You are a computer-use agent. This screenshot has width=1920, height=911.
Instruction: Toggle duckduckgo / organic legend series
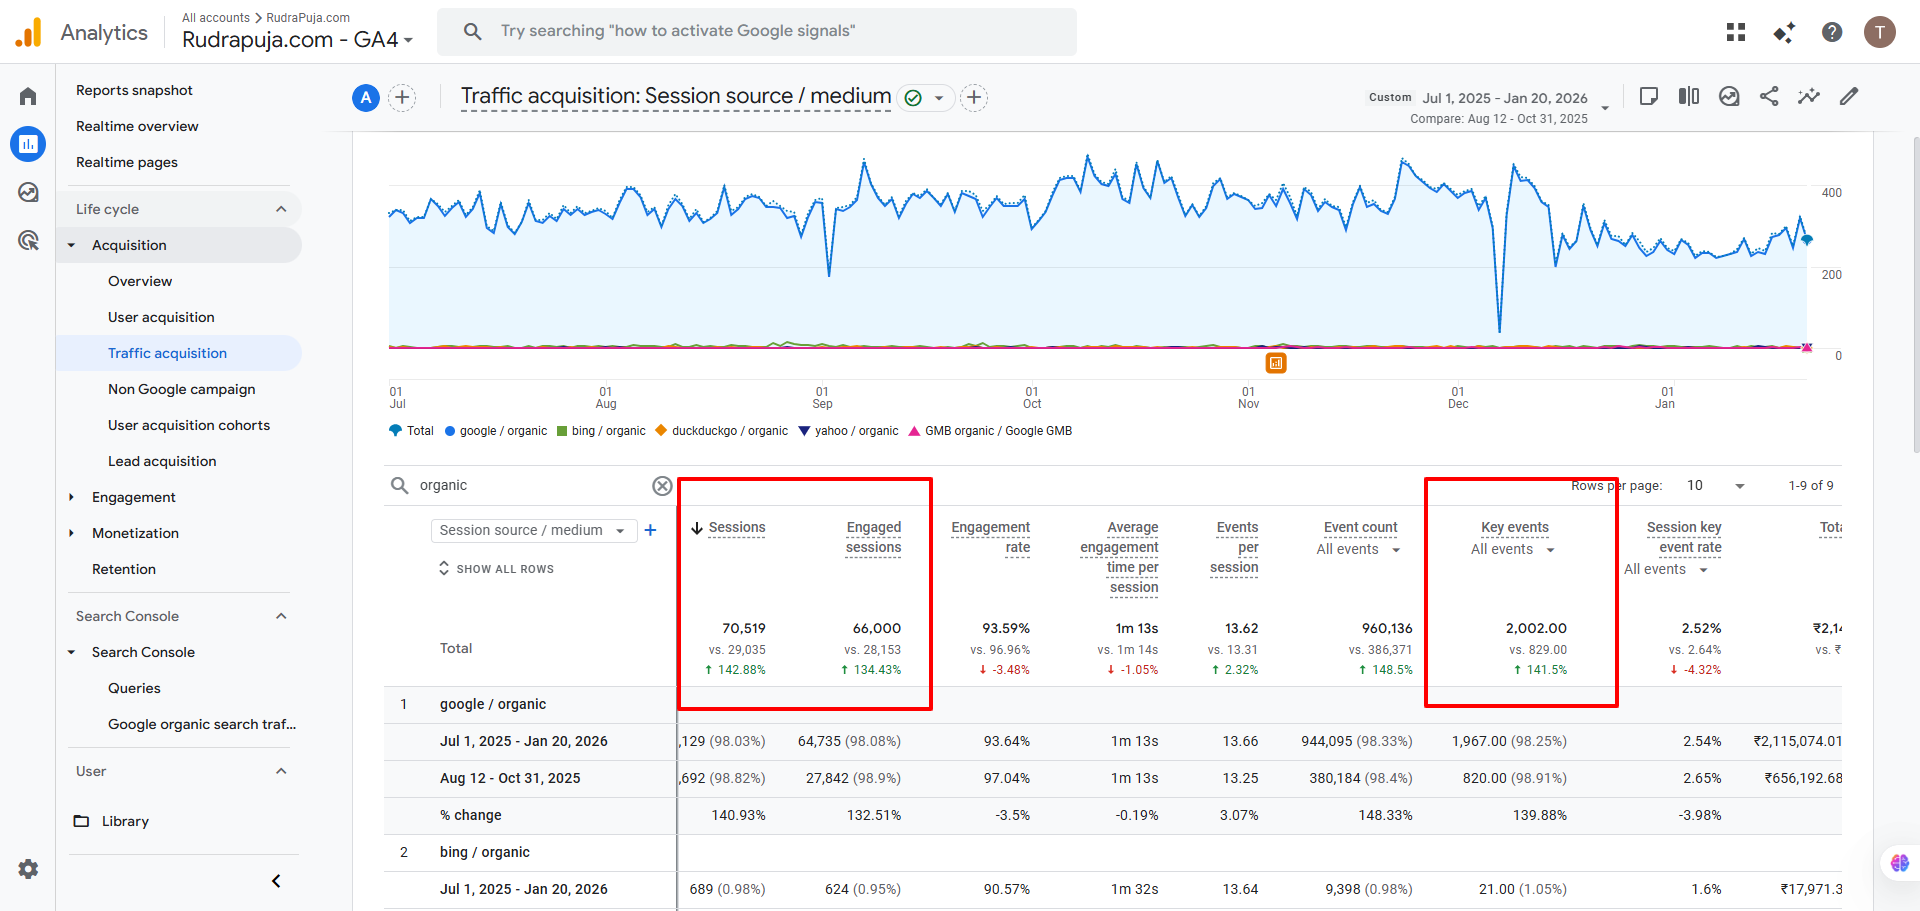[x=722, y=431]
